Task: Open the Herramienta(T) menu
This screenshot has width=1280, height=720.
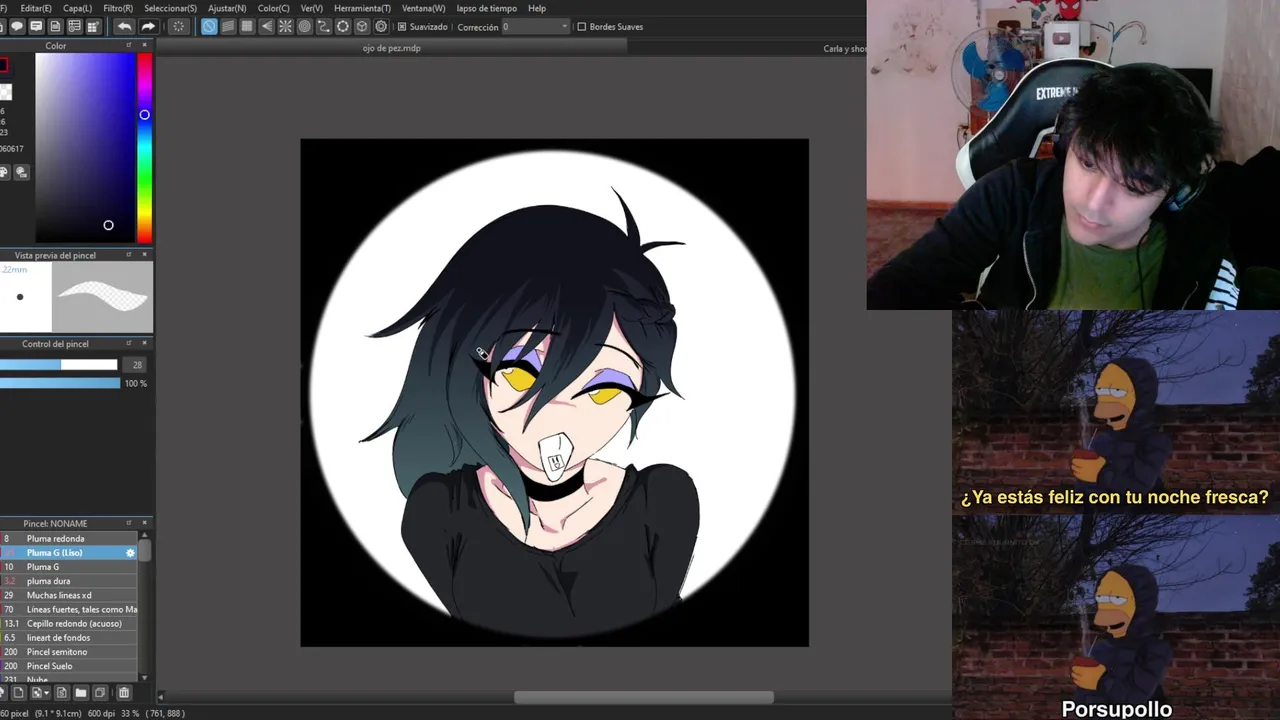Action: pos(362,8)
